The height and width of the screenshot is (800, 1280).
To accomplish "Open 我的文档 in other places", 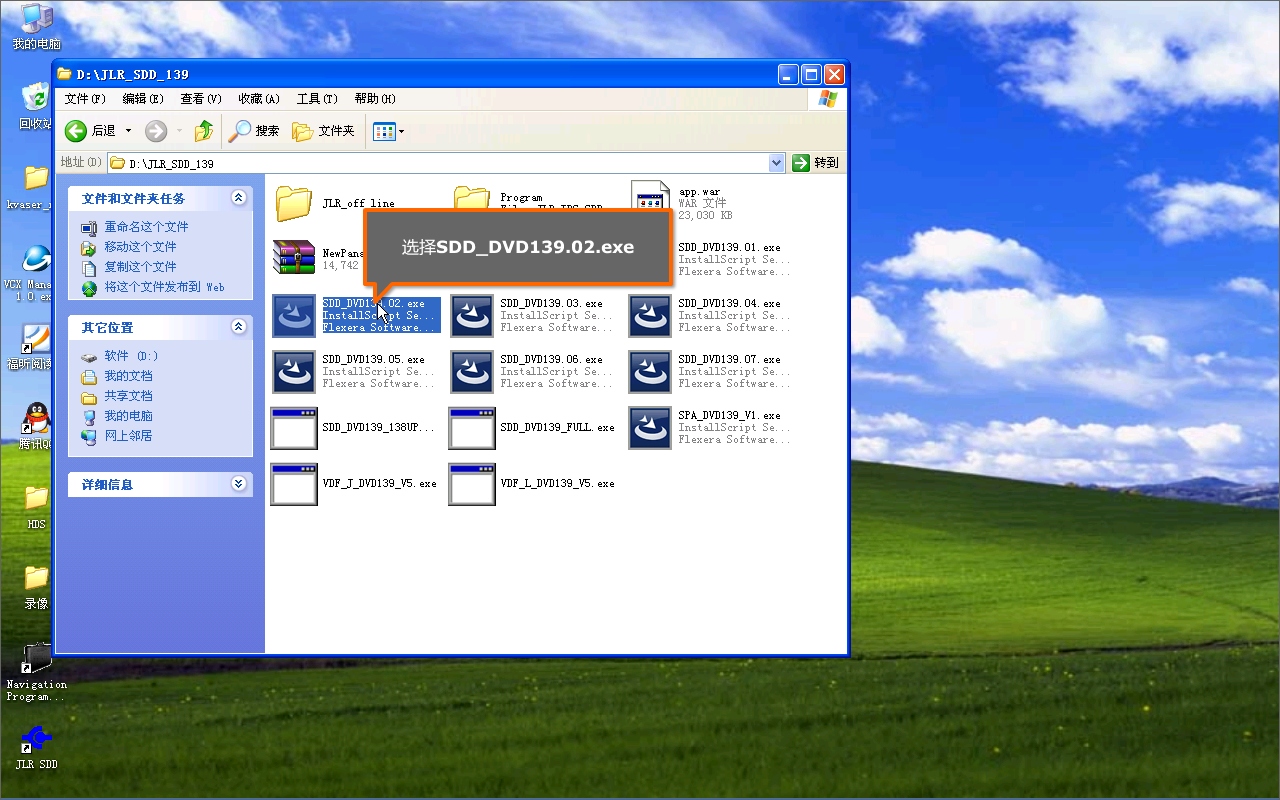I will (128, 376).
